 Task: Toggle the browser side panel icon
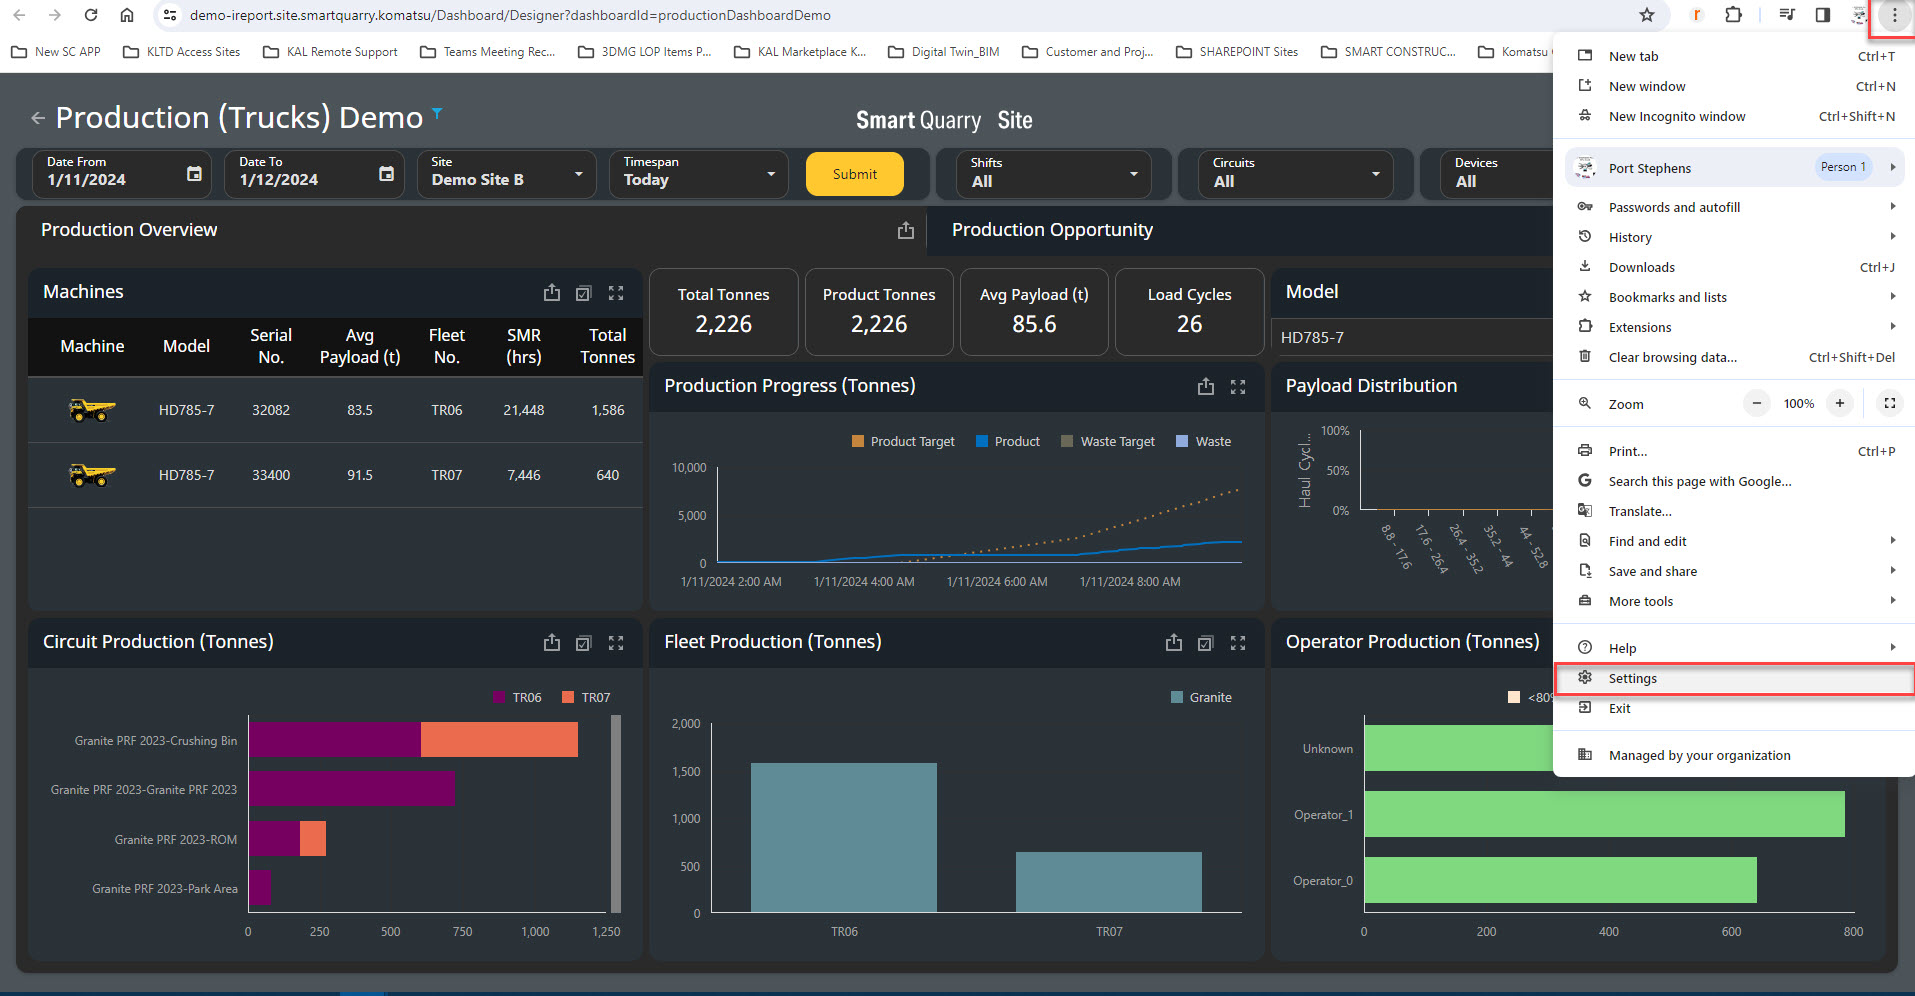pyautogui.click(x=1823, y=15)
